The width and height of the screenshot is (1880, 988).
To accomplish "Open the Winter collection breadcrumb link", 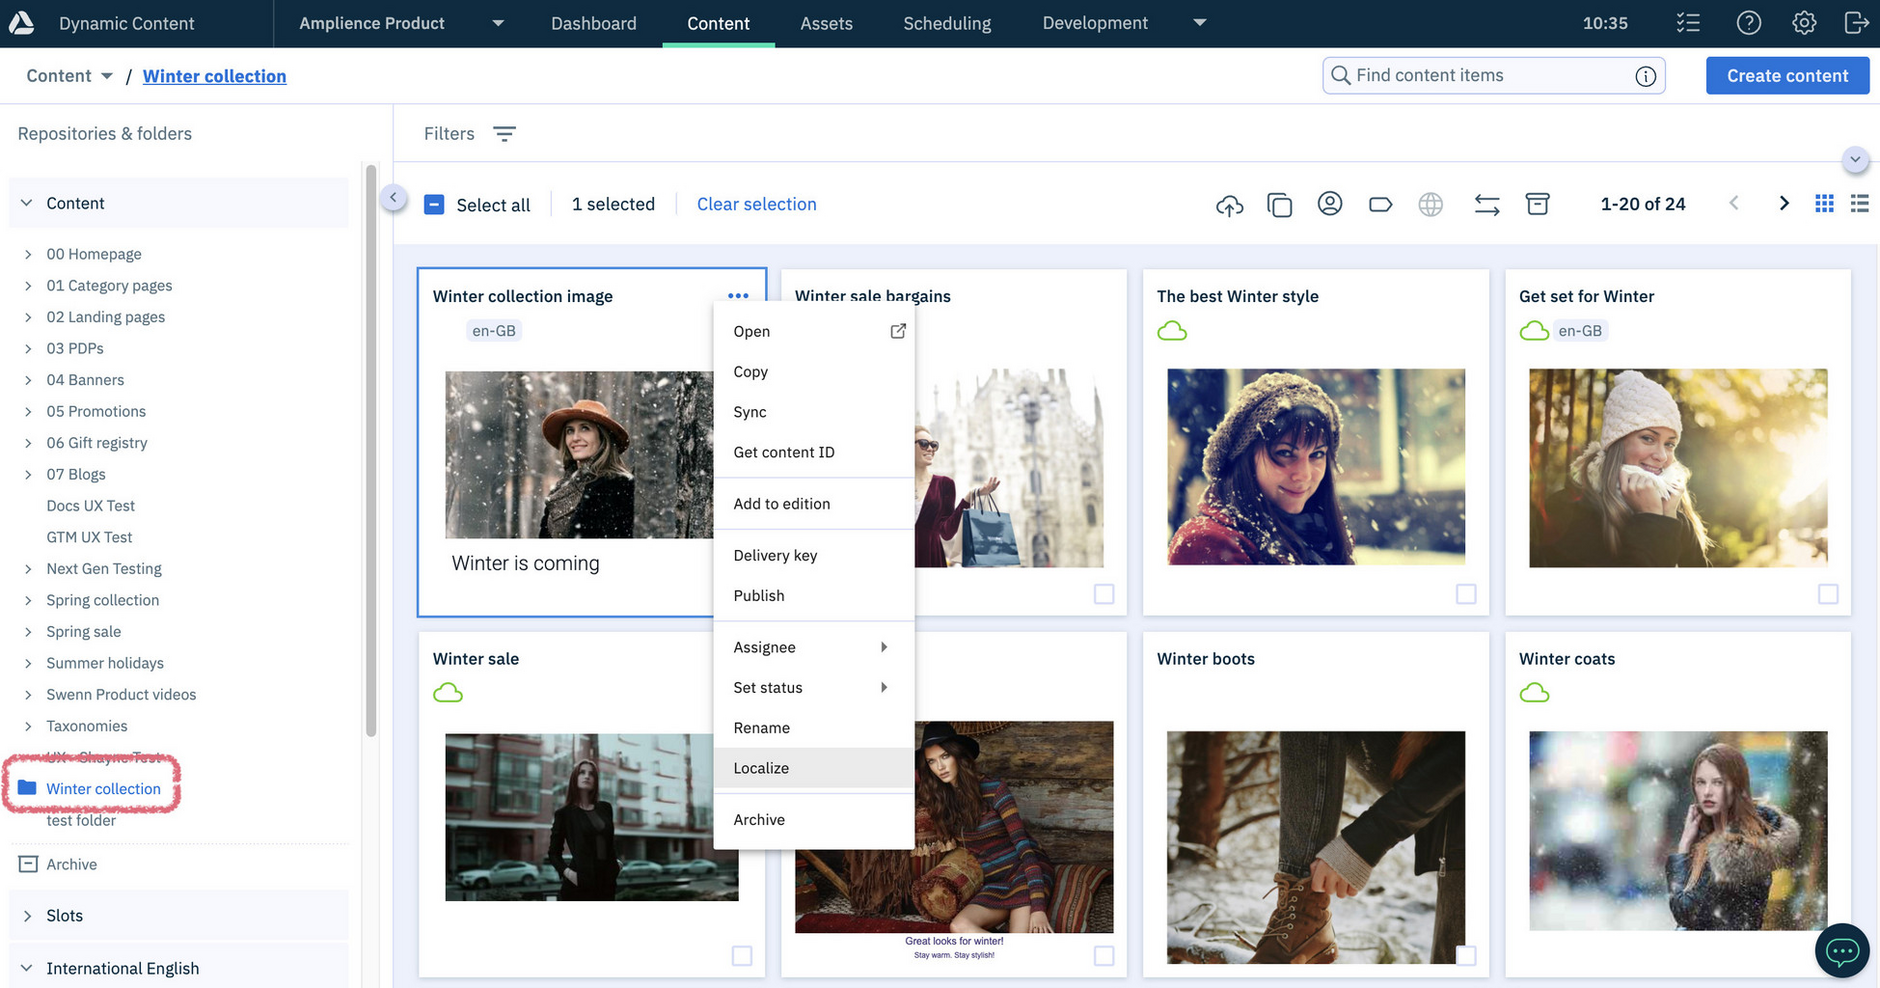I will coord(214,76).
